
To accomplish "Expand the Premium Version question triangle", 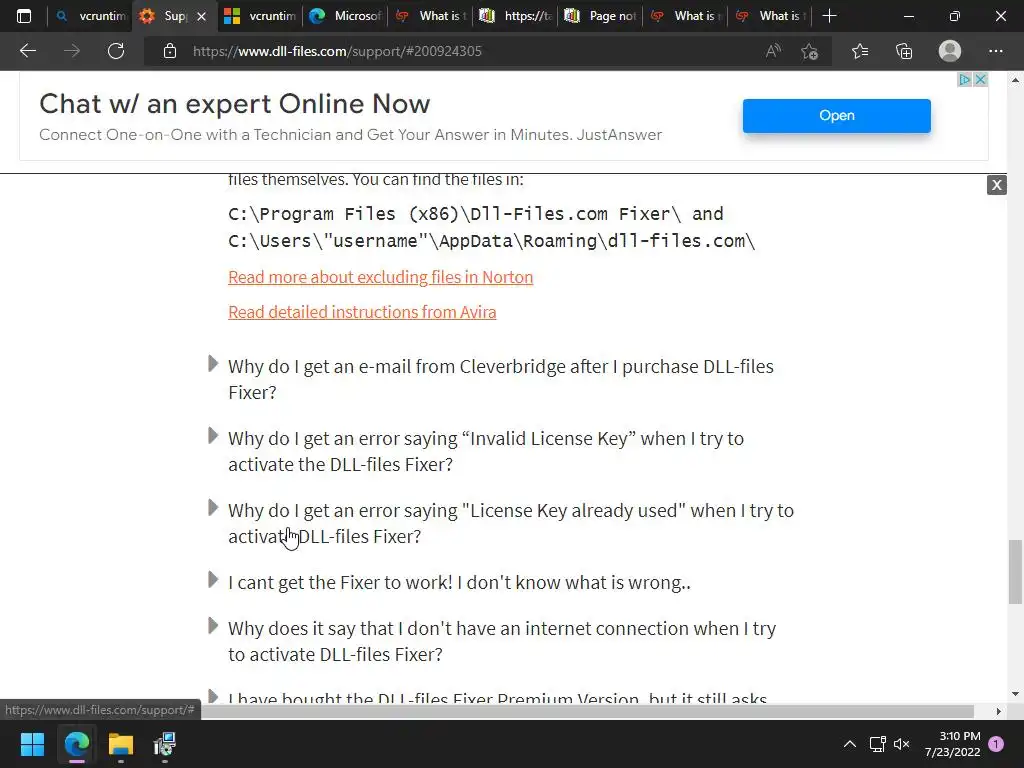I will pyautogui.click(x=212, y=696).
